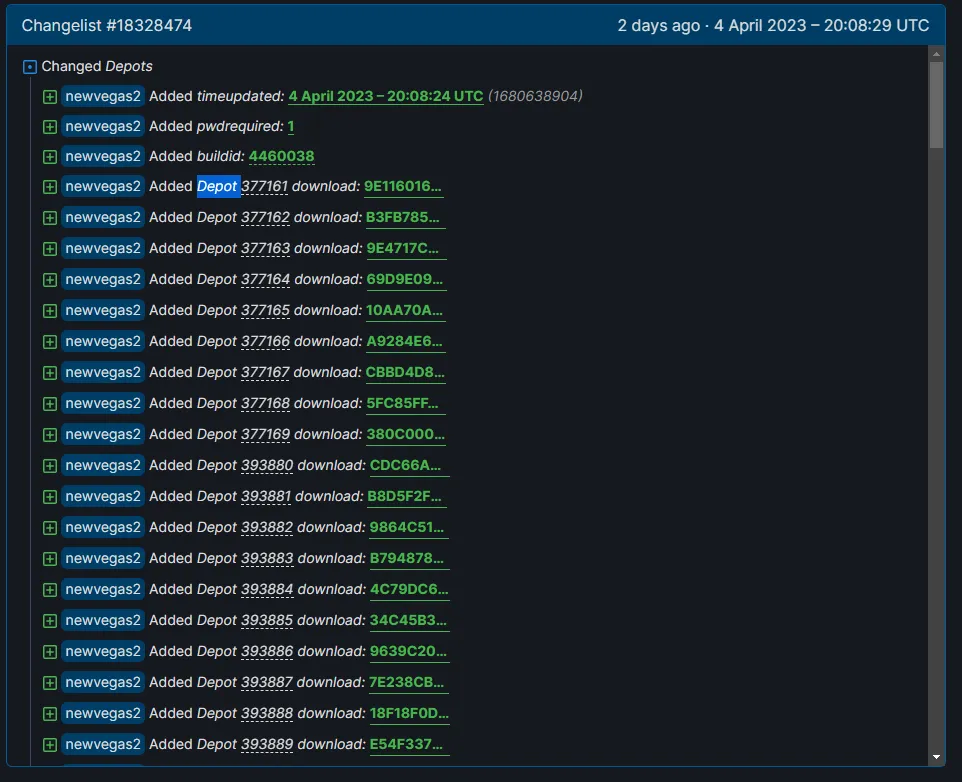Click plus icon for Depot 377162 row
This screenshot has height=782, width=962.
[x=50, y=218]
